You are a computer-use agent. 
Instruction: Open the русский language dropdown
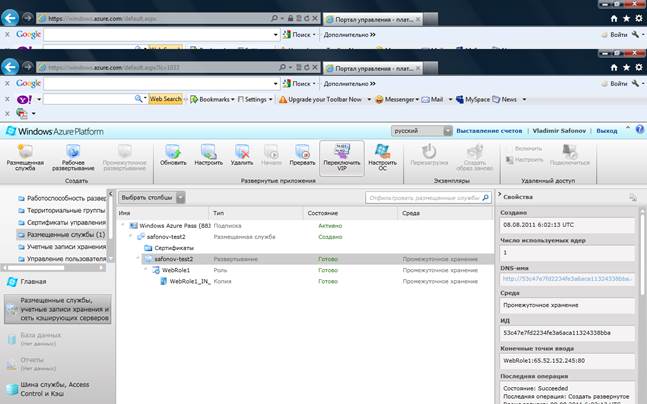coord(422,131)
